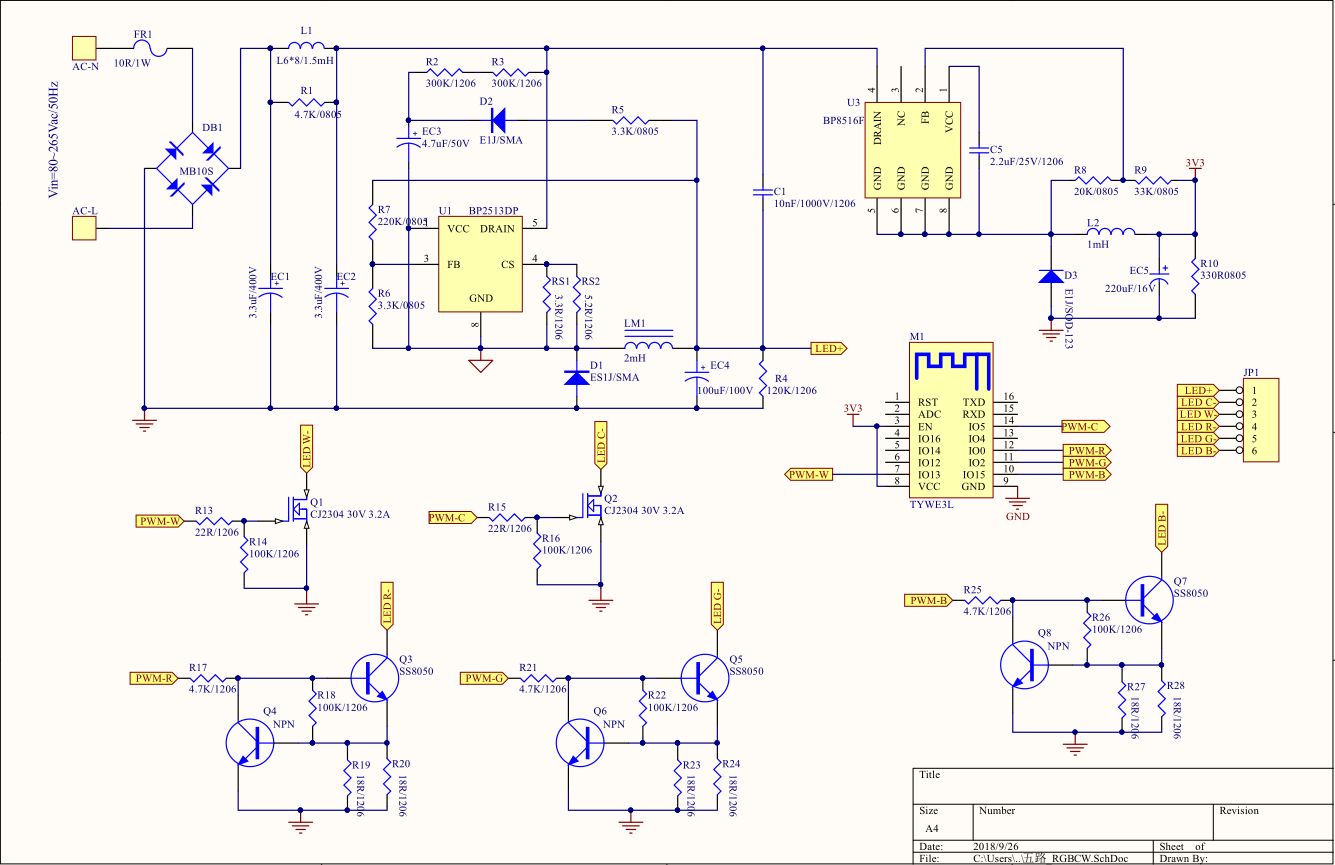Select the Q7 SS8050 transistor symbol
1335x865 pixels.
(1149, 600)
